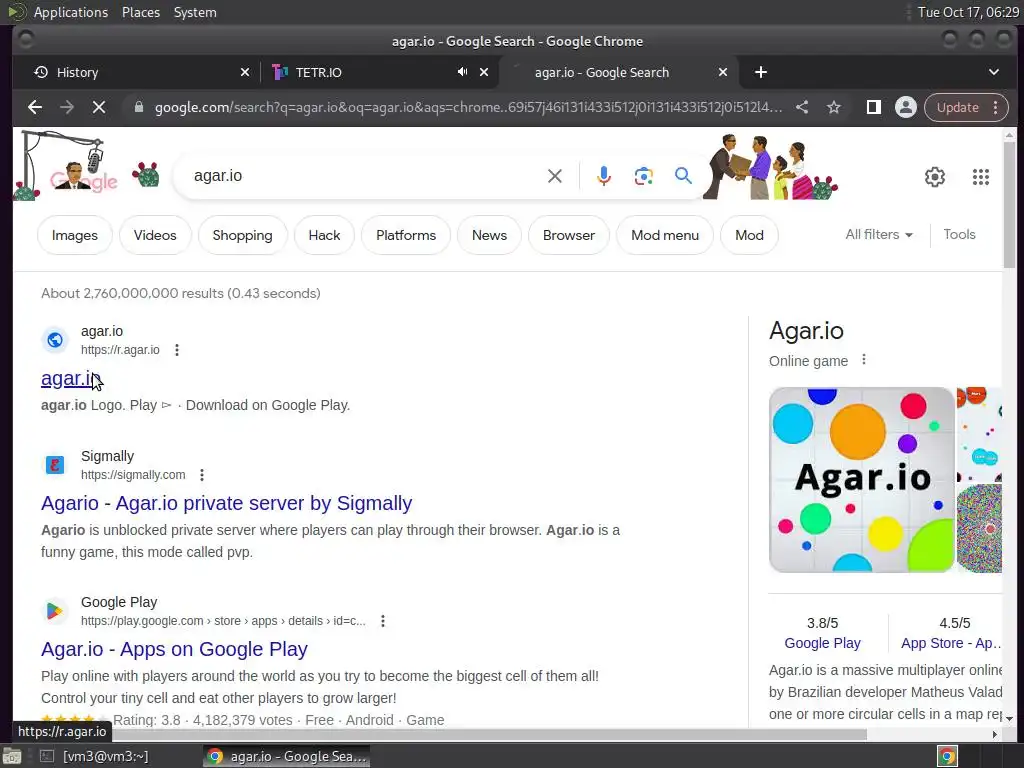Select the Hack filter chip

pyautogui.click(x=324, y=235)
